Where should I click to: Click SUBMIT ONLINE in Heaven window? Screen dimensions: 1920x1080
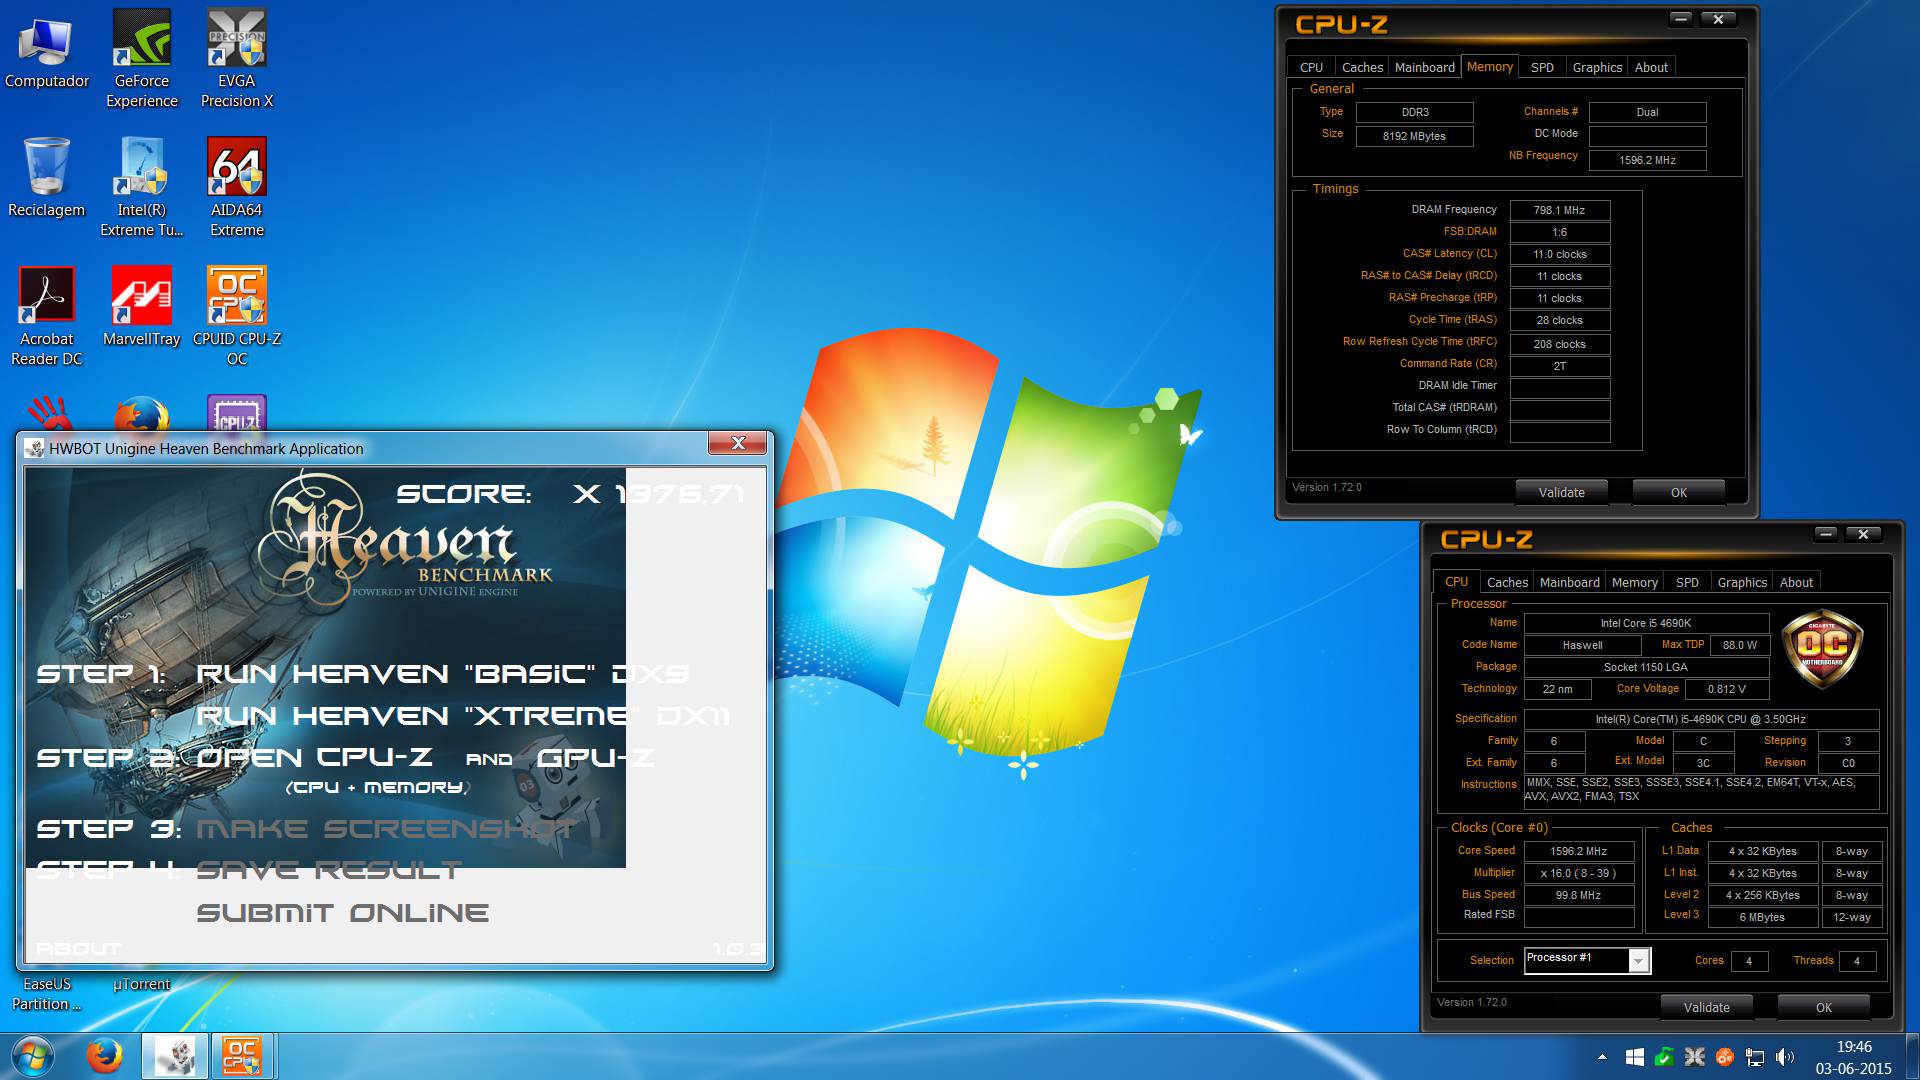click(x=343, y=913)
